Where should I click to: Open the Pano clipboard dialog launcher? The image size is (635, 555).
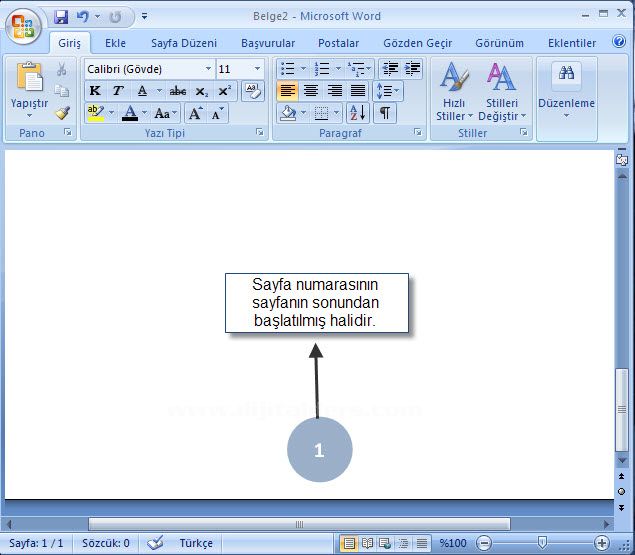click(68, 132)
